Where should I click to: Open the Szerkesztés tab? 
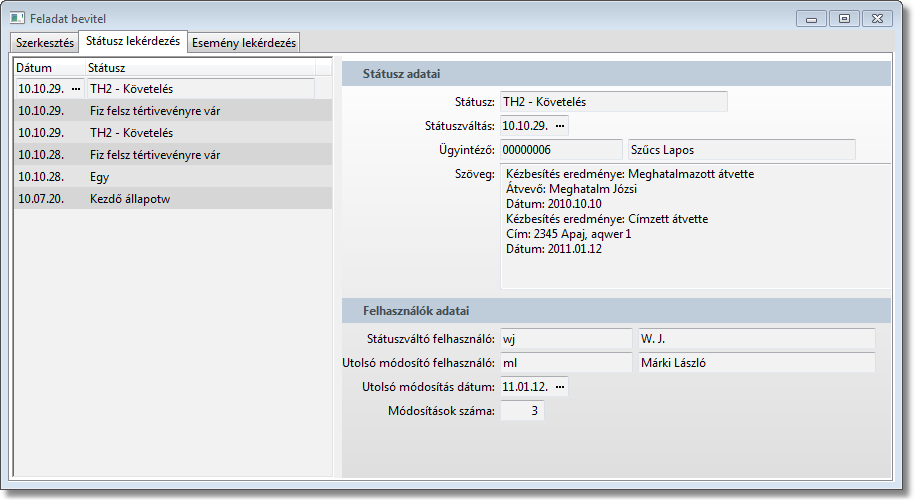click(x=45, y=43)
